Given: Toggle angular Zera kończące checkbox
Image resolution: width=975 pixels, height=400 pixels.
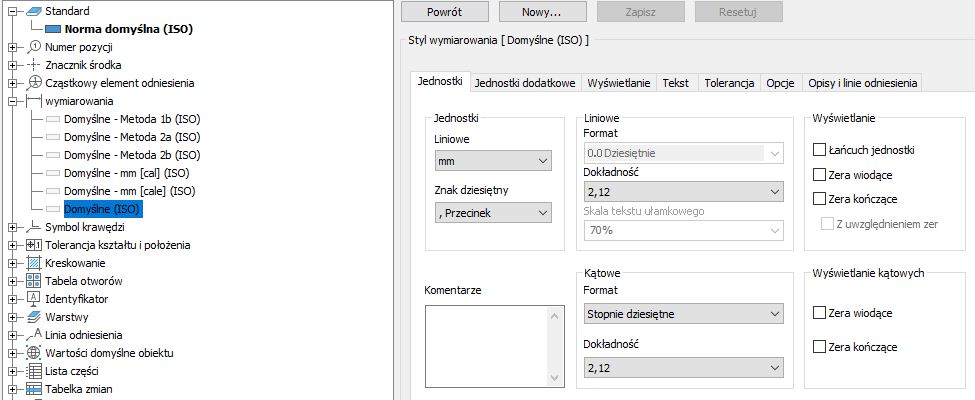Looking at the screenshot, I should pyautogui.click(x=821, y=347).
